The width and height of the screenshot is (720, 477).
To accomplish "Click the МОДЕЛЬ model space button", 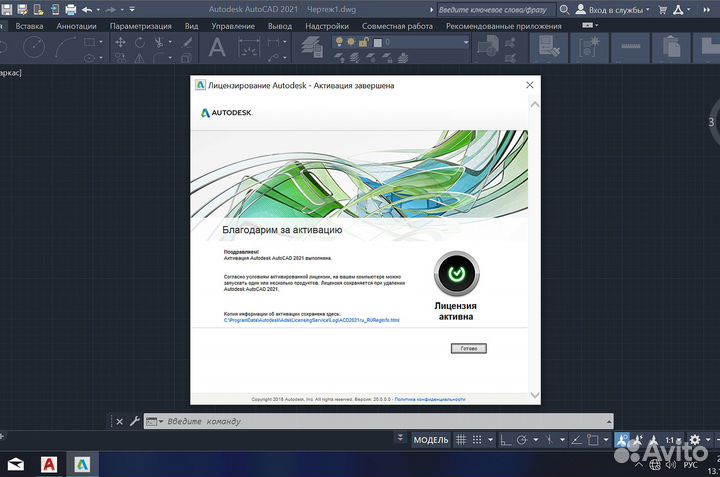I will click(431, 440).
